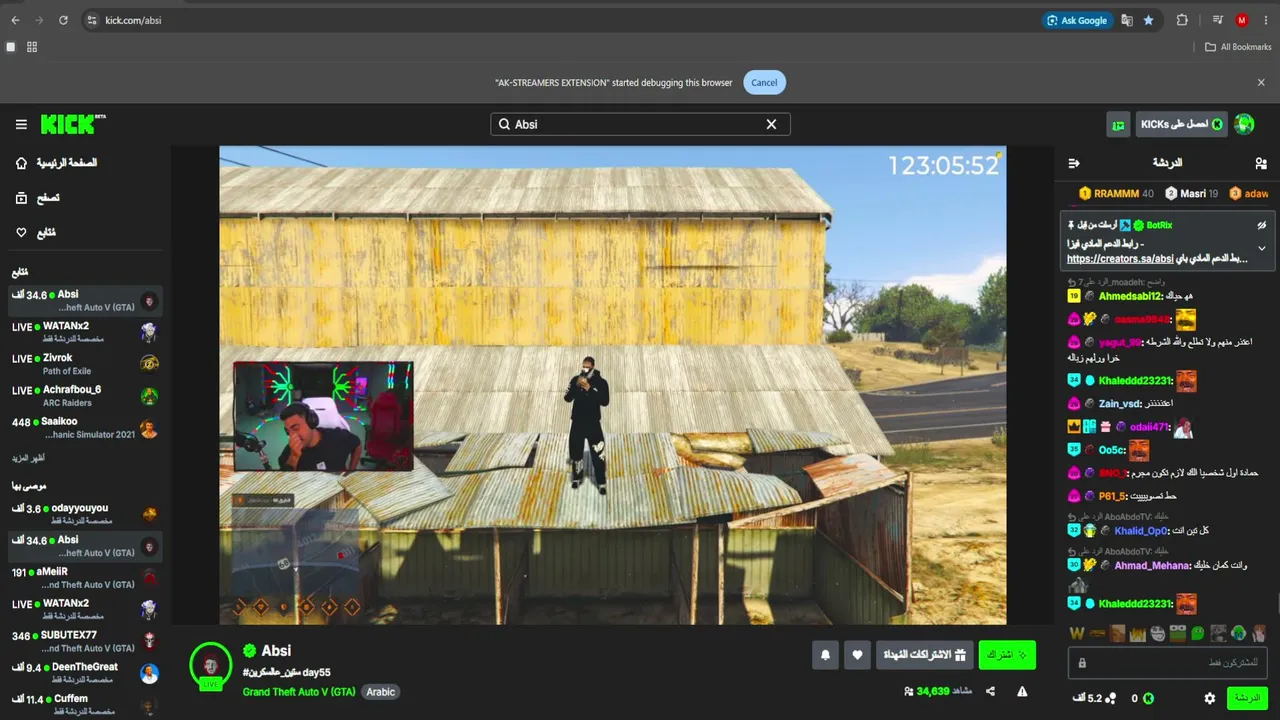Click the browser address bar
Image resolution: width=1280 pixels, height=720 pixels.
click(x=560, y=20)
